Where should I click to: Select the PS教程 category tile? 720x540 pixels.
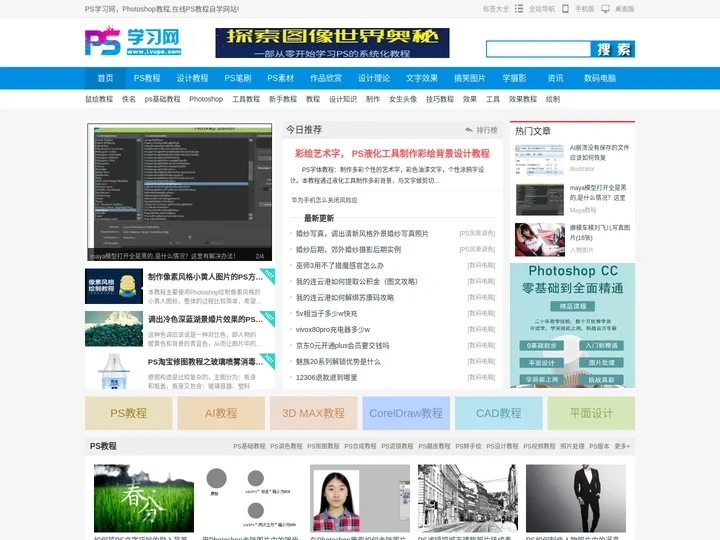[129, 413]
